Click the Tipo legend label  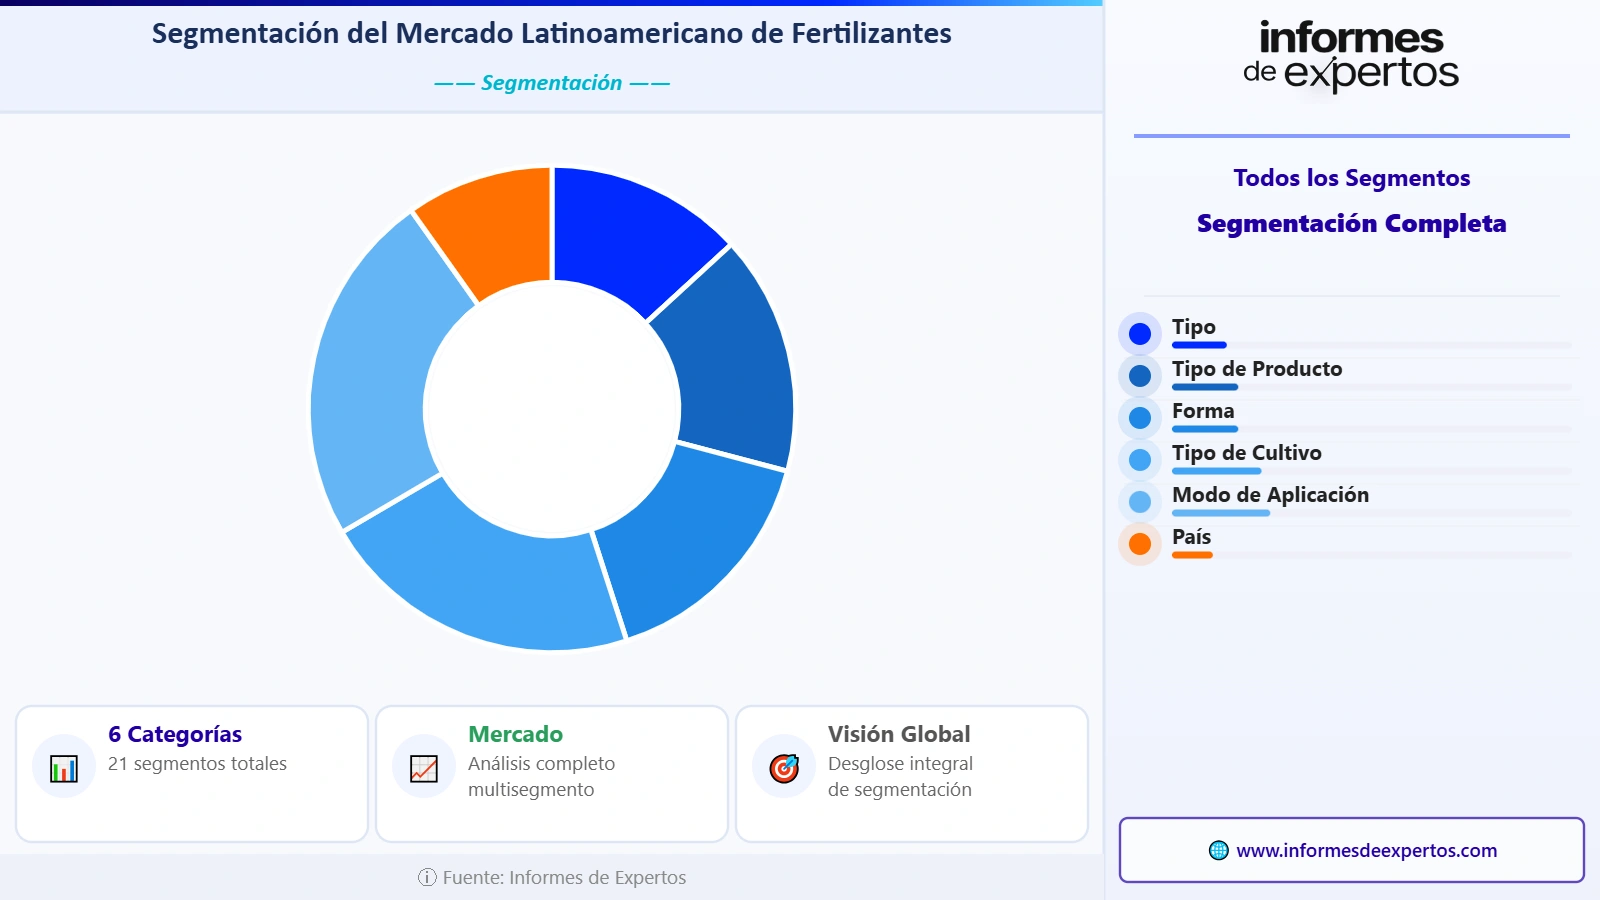tap(1194, 327)
